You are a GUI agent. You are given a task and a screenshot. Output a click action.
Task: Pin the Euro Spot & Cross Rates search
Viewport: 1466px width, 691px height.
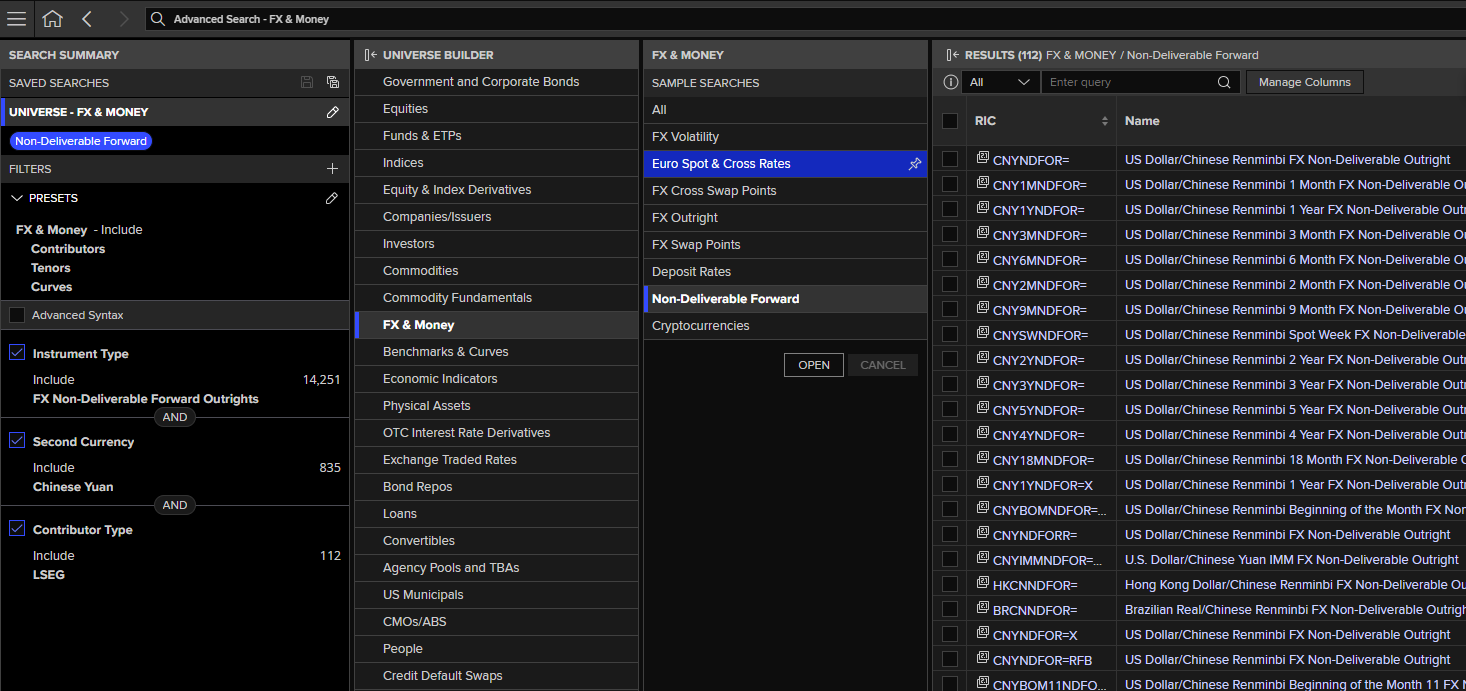click(x=914, y=164)
